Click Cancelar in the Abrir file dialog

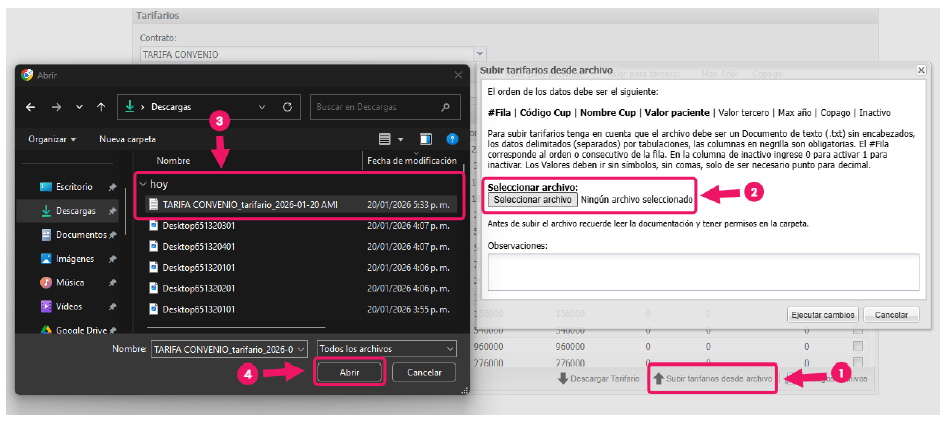[424, 373]
